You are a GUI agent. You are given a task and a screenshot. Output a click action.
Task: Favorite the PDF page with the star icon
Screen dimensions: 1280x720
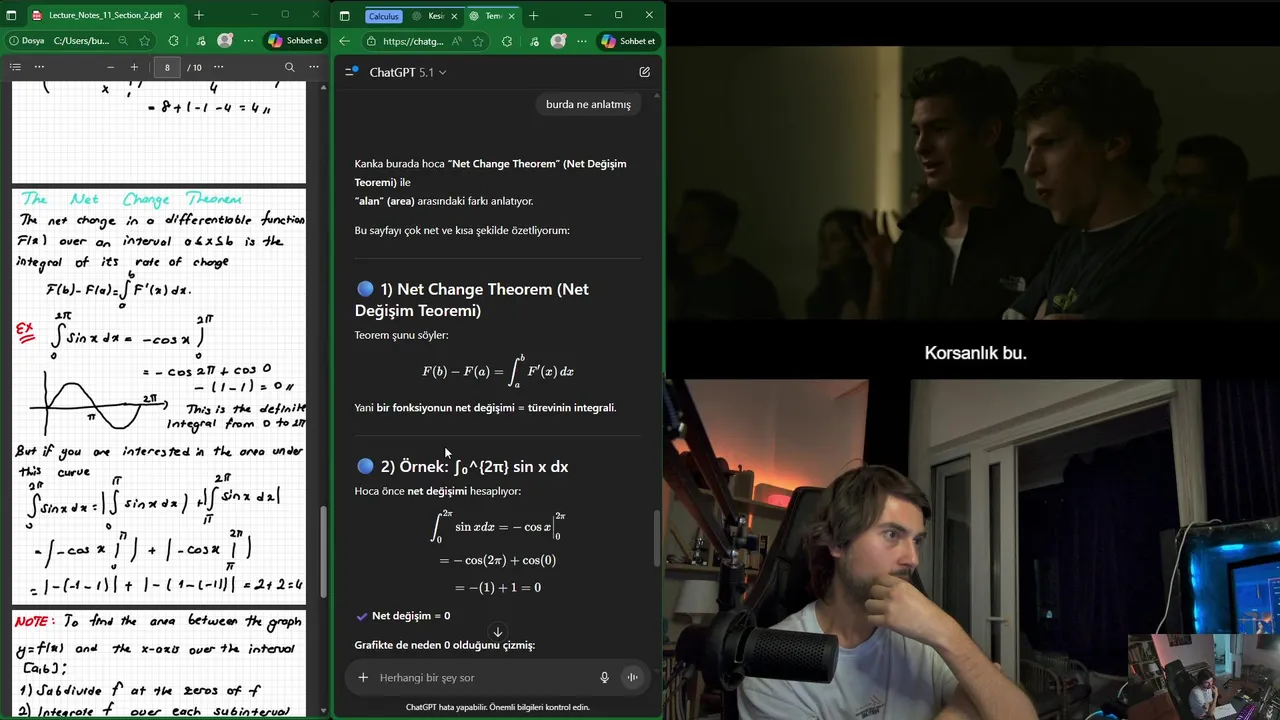tap(145, 41)
